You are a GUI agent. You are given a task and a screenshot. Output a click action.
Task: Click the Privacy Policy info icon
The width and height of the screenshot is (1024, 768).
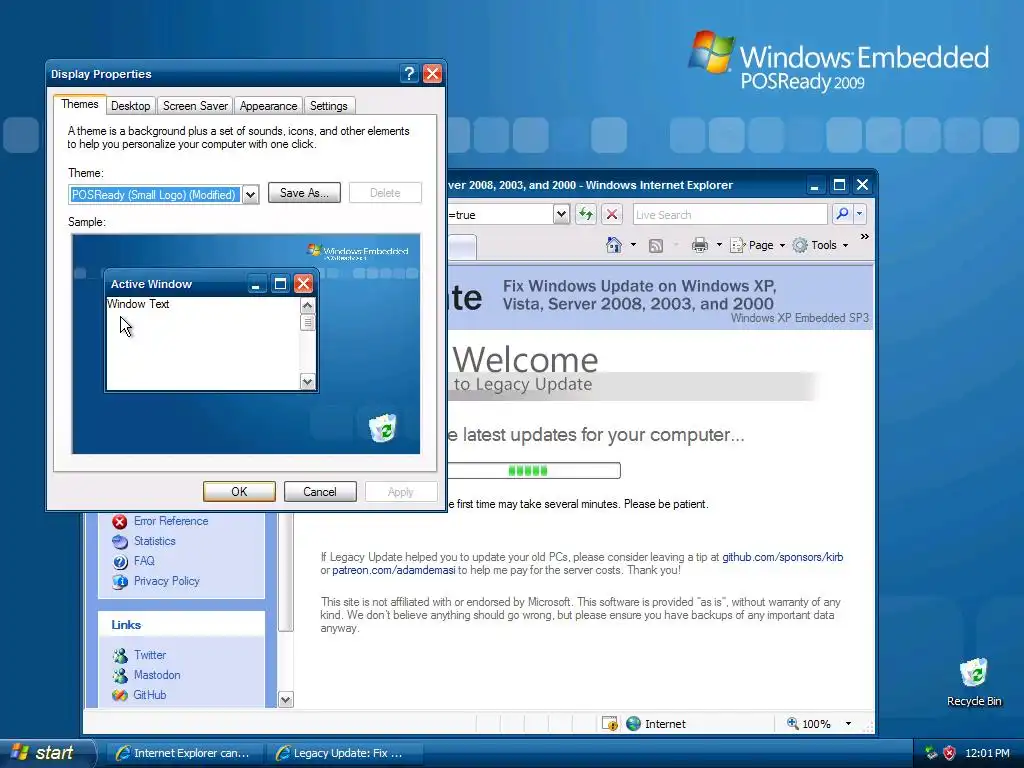click(x=120, y=581)
